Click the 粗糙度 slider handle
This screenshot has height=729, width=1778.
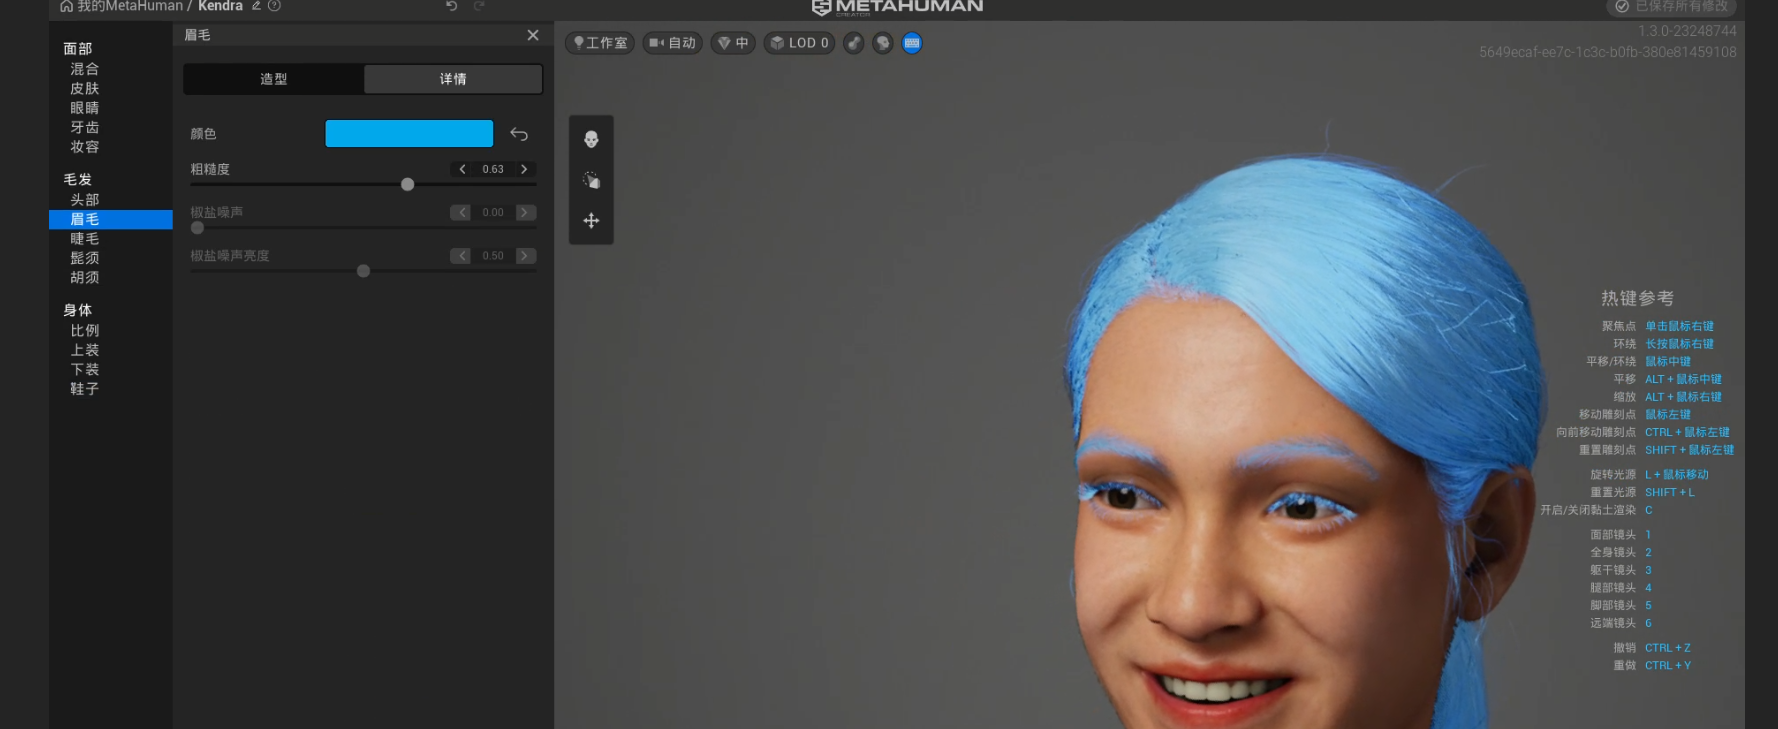407,184
